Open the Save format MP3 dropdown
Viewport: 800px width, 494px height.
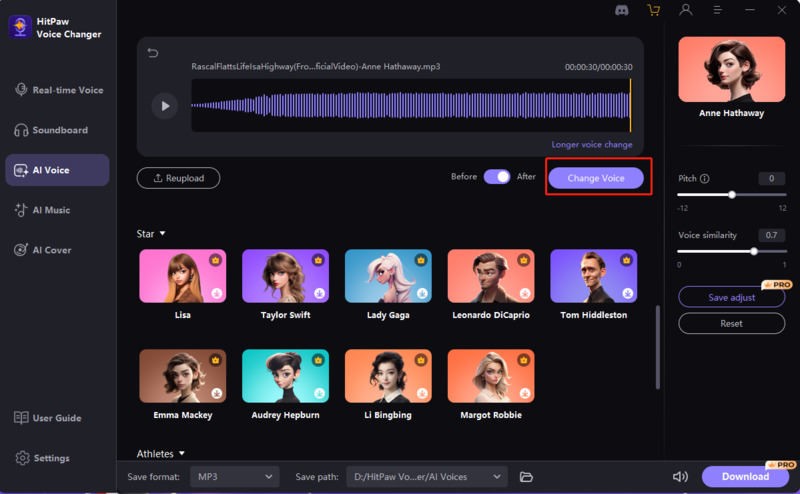[x=235, y=477]
